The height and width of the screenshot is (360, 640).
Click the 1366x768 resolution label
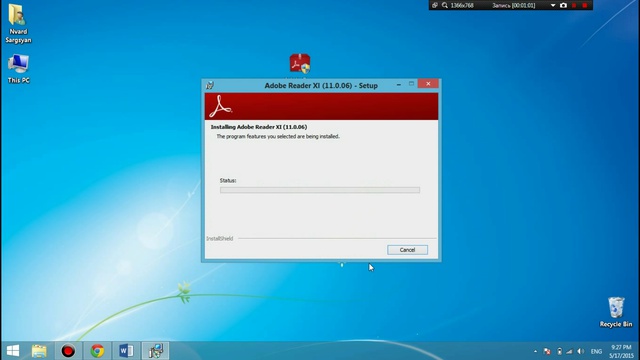pos(462,5)
